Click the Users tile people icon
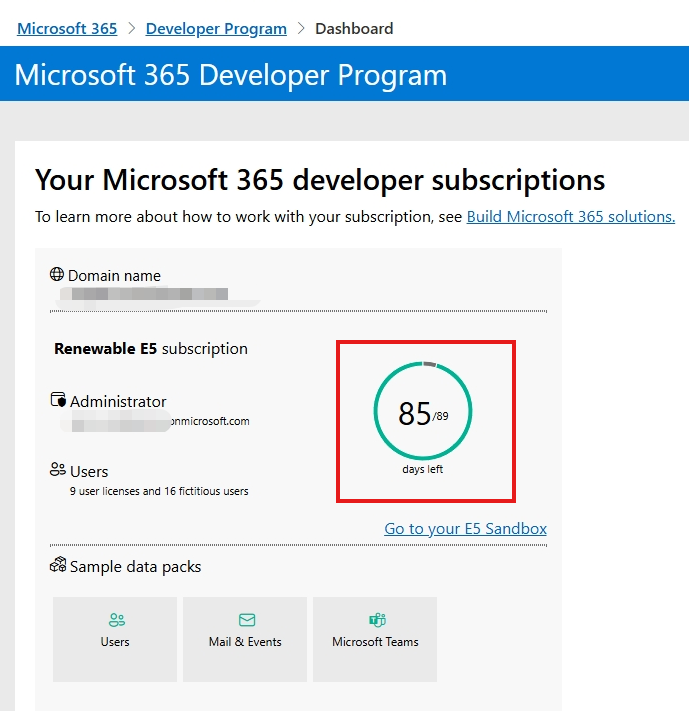The height and width of the screenshot is (711, 689). pos(117,620)
